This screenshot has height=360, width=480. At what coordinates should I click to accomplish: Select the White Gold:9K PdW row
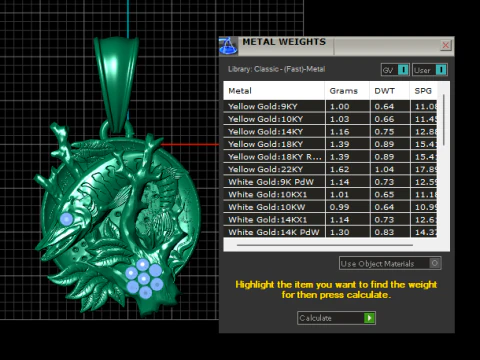click(330, 182)
